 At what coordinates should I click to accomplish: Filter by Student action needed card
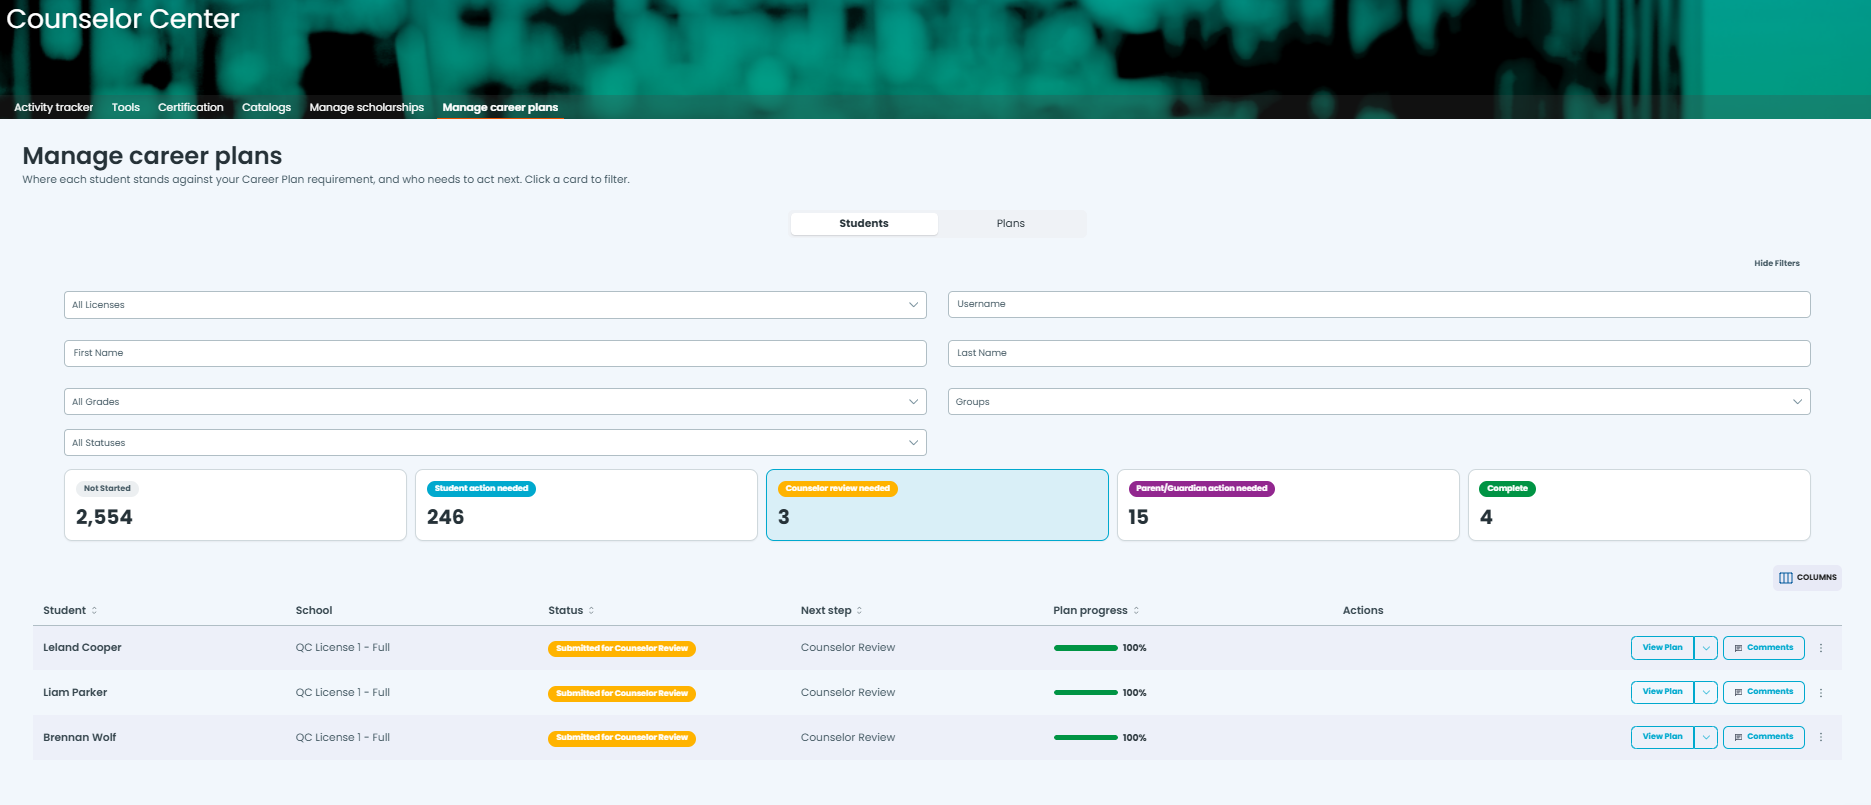pyautogui.click(x=586, y=505)
